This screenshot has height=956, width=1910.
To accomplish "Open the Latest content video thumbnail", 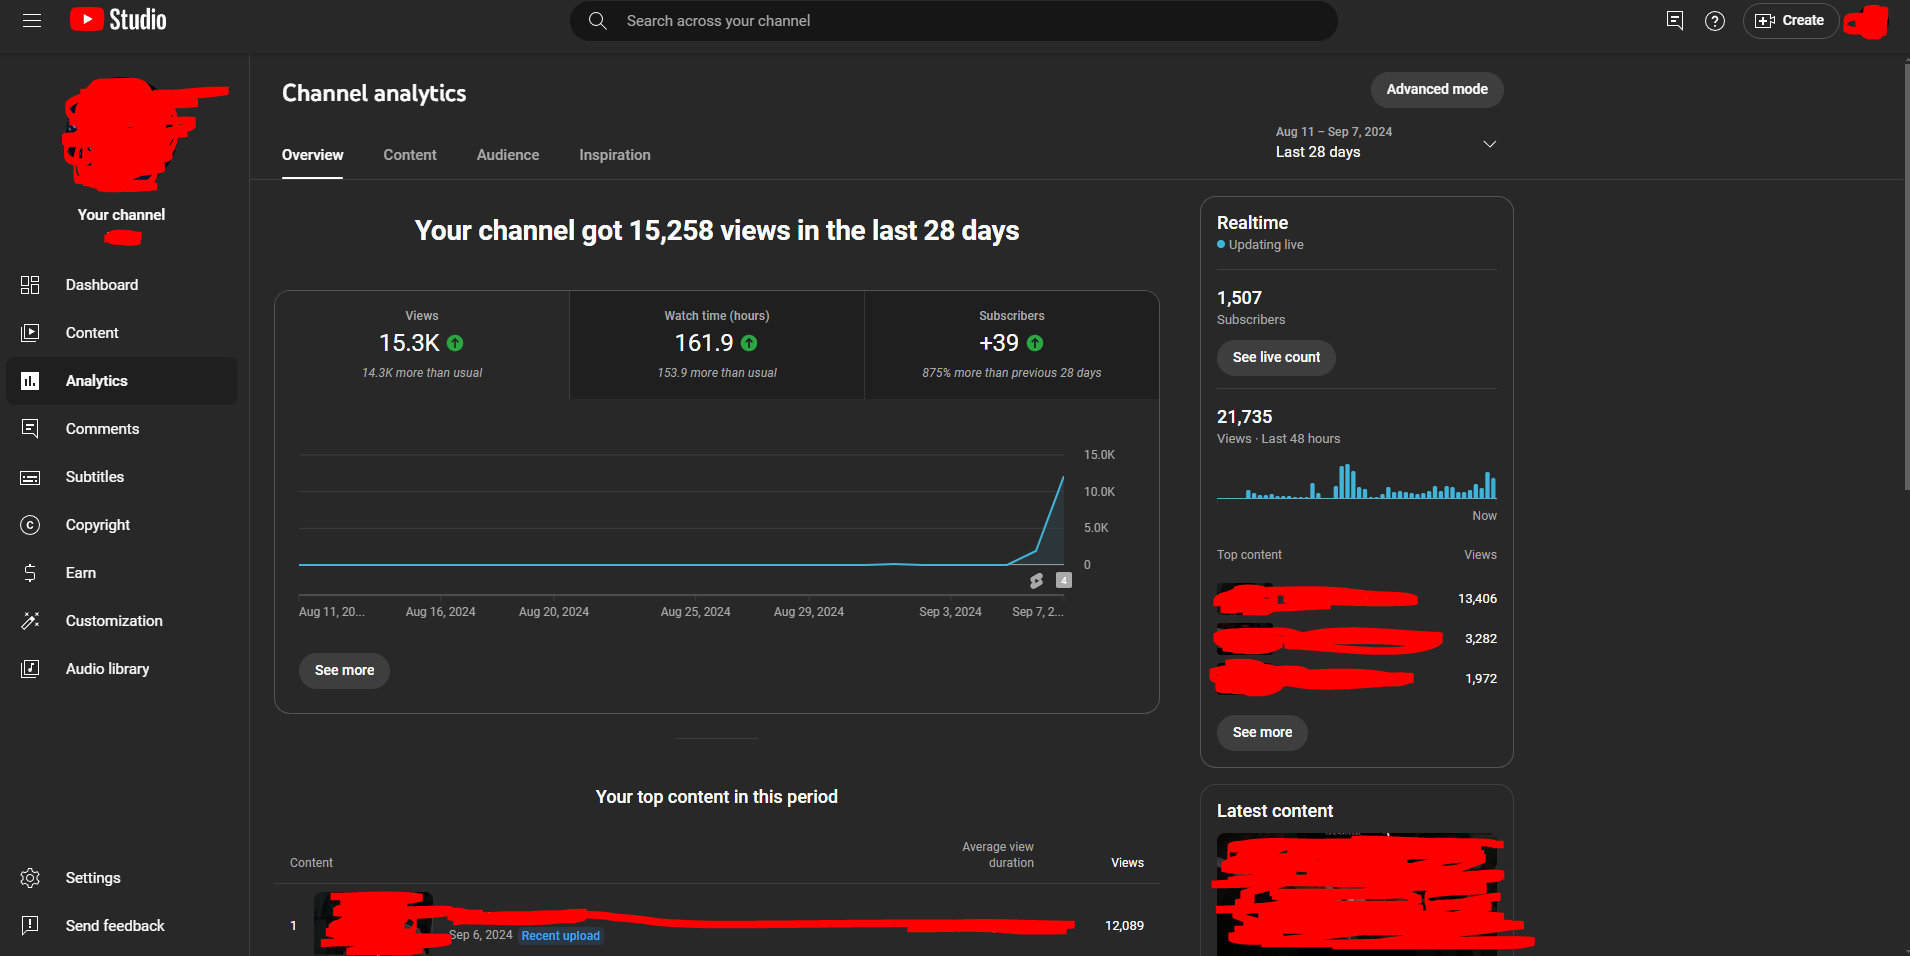I will (x=1357, y=894).
